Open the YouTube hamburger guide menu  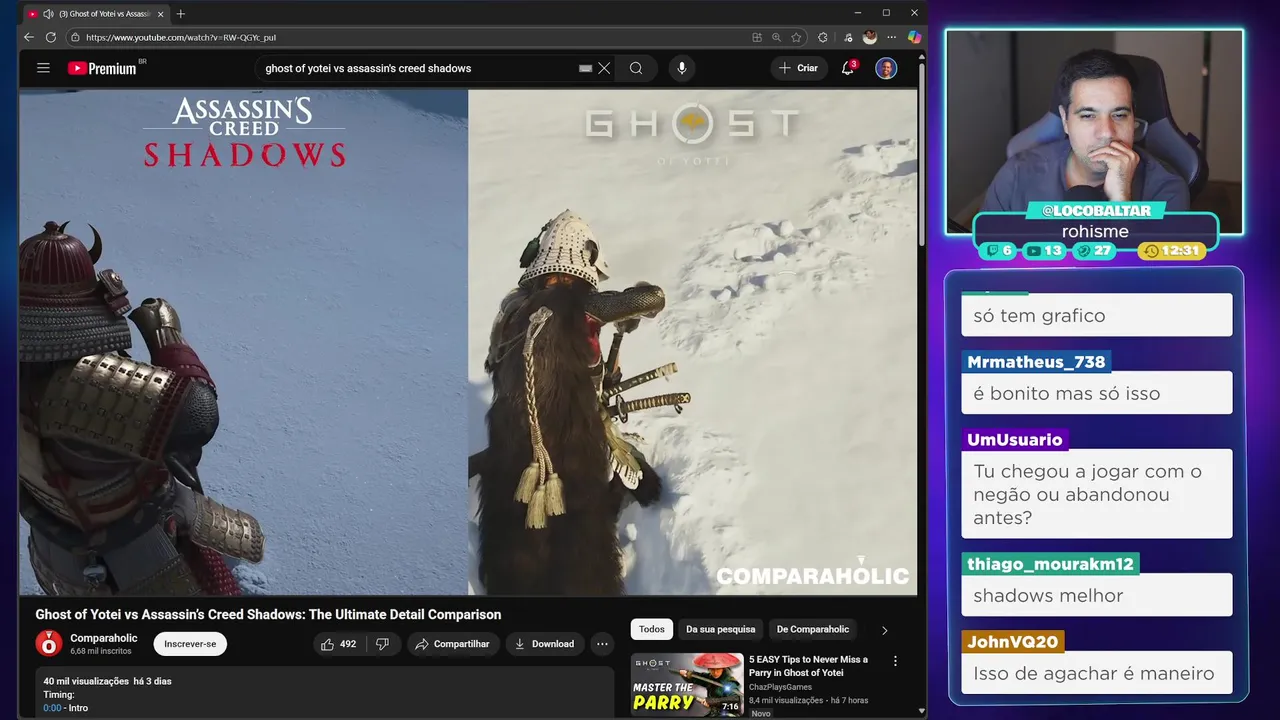tap(43, 68)
